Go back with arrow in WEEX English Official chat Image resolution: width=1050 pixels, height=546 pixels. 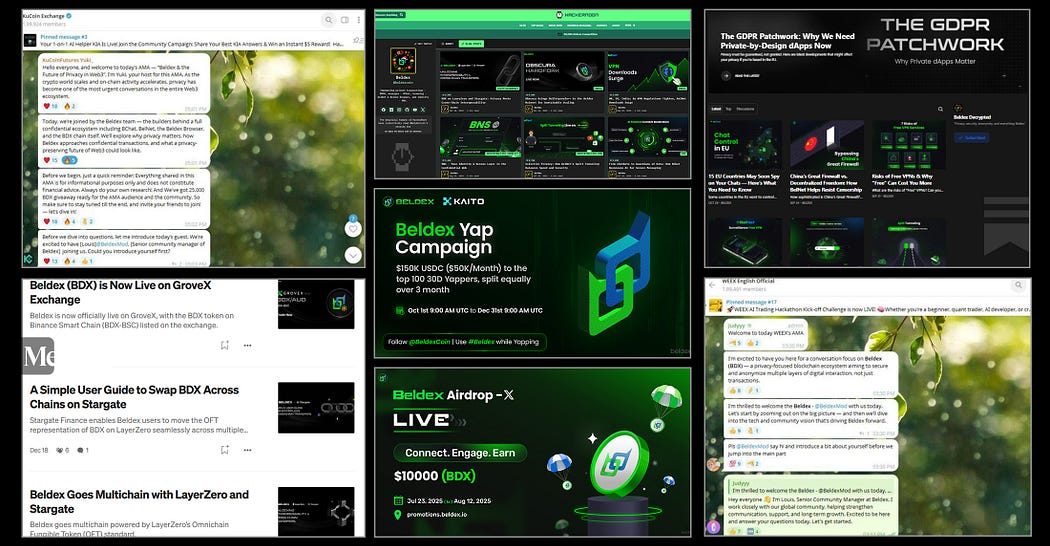(x=712, y=285)
